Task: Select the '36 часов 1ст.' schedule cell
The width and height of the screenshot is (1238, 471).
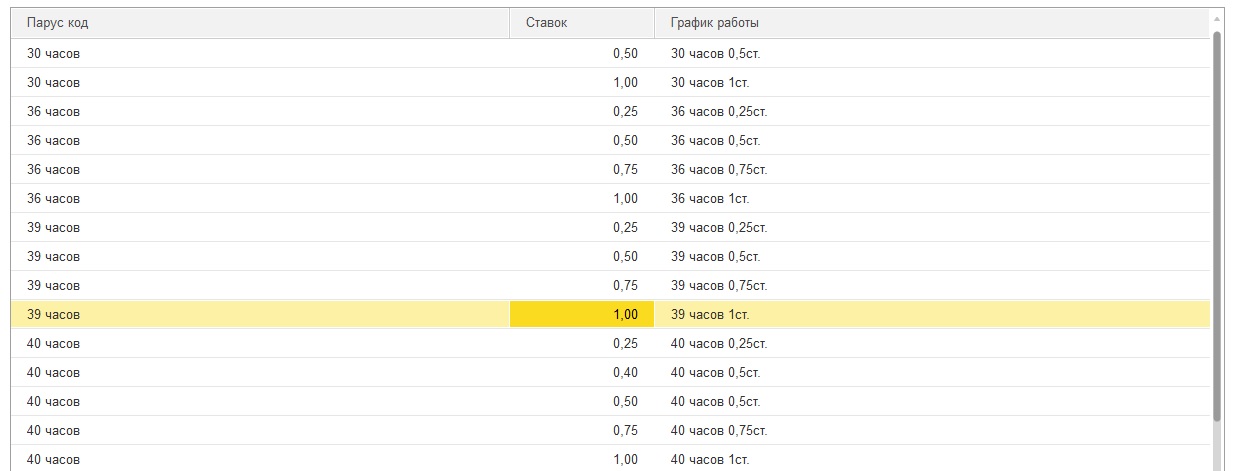Action: coord(710,198)
